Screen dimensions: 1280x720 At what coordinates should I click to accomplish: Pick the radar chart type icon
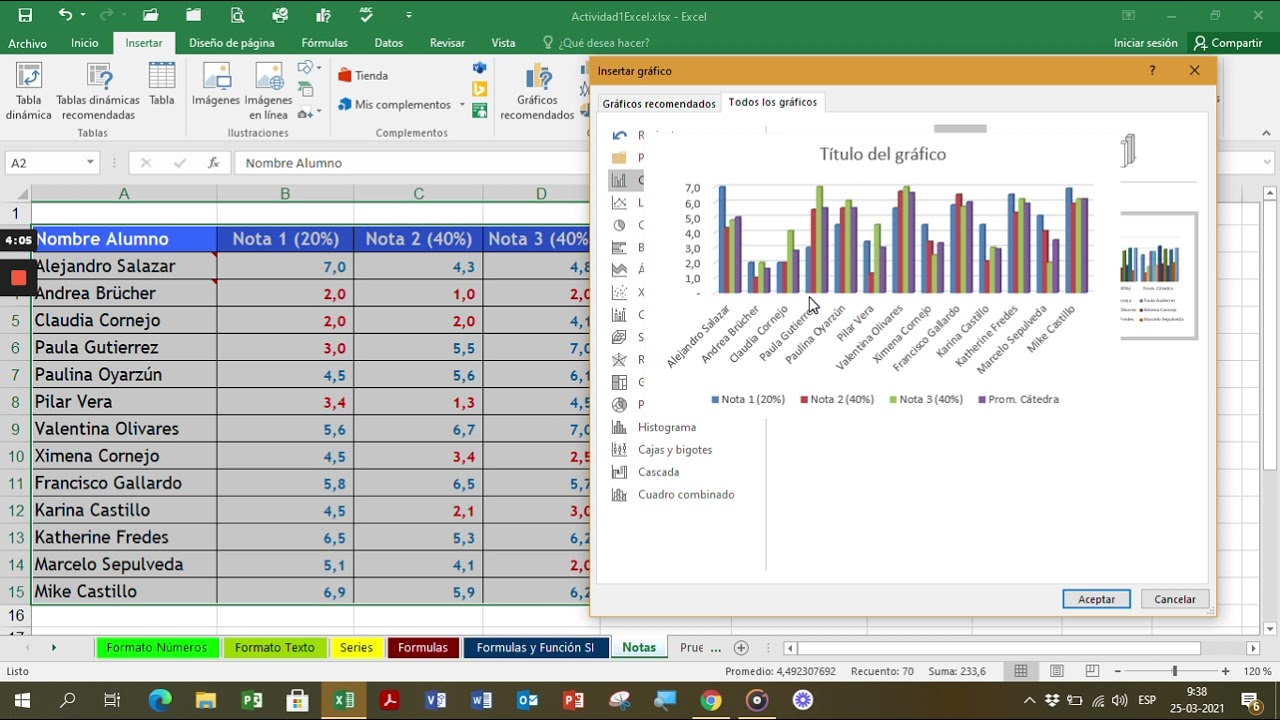pyautogui.click(x=619, y=360)
